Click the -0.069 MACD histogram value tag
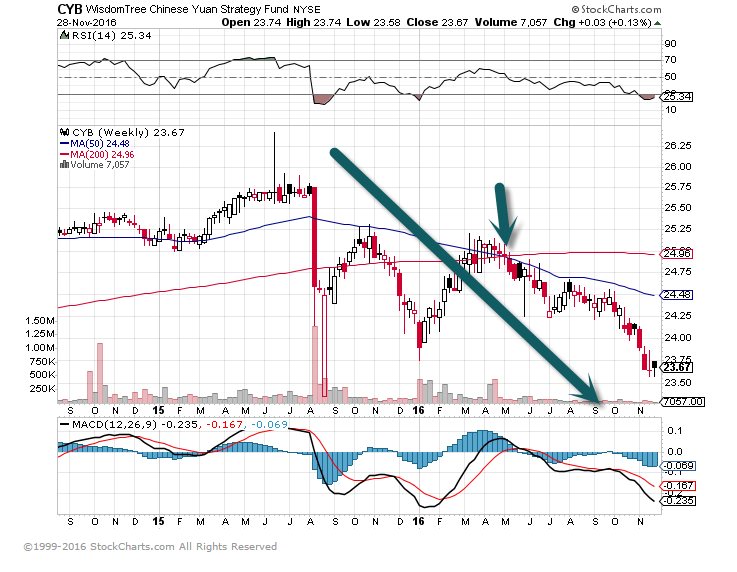This screenshot has height=572, width=737. (x=678, y=466)
